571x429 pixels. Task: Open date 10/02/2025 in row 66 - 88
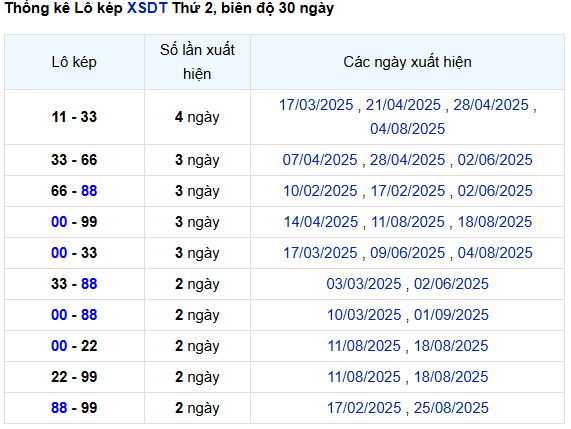320,191
